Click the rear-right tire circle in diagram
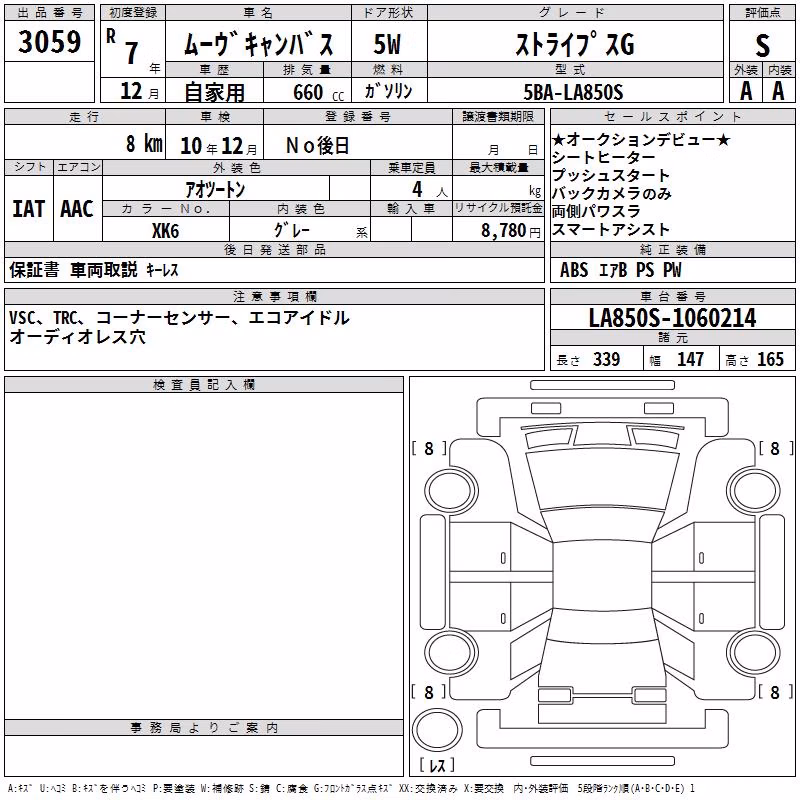Image resolution: width=800 pixels, height=800 pixels. [755, 653]
